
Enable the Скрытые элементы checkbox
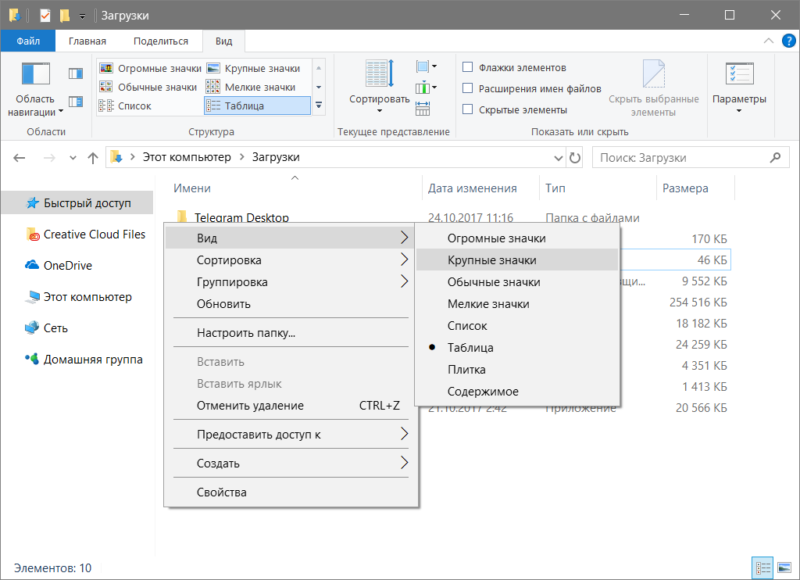(x=467, y=109)
